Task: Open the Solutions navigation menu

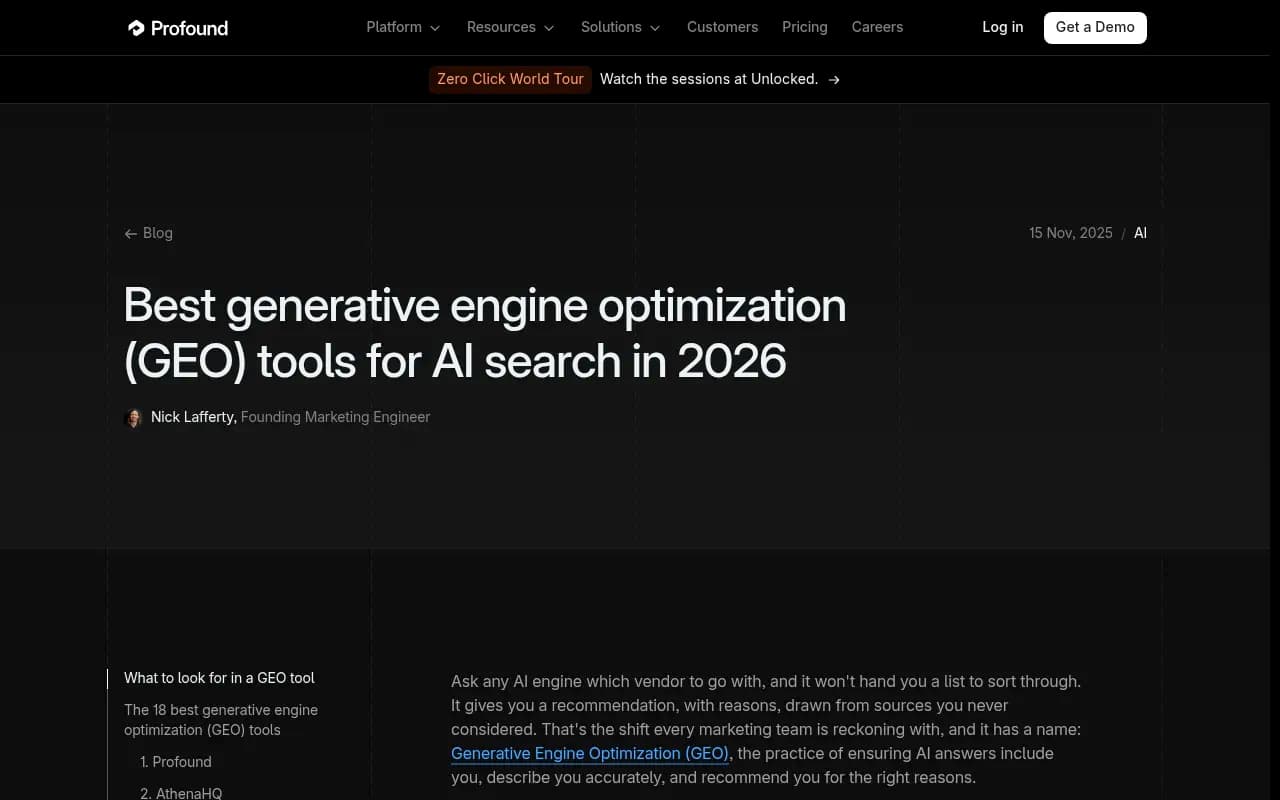Action: pos(620,27)
